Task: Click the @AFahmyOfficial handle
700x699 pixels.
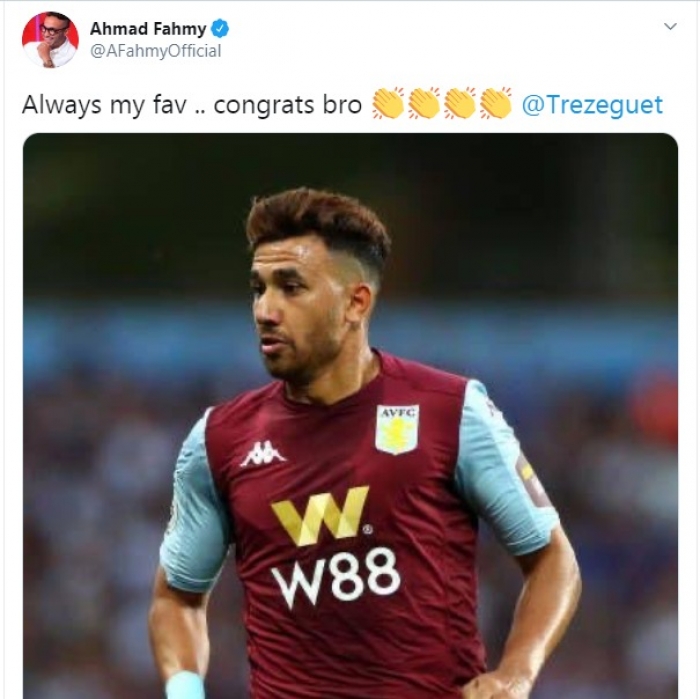Action: (156, 51)
